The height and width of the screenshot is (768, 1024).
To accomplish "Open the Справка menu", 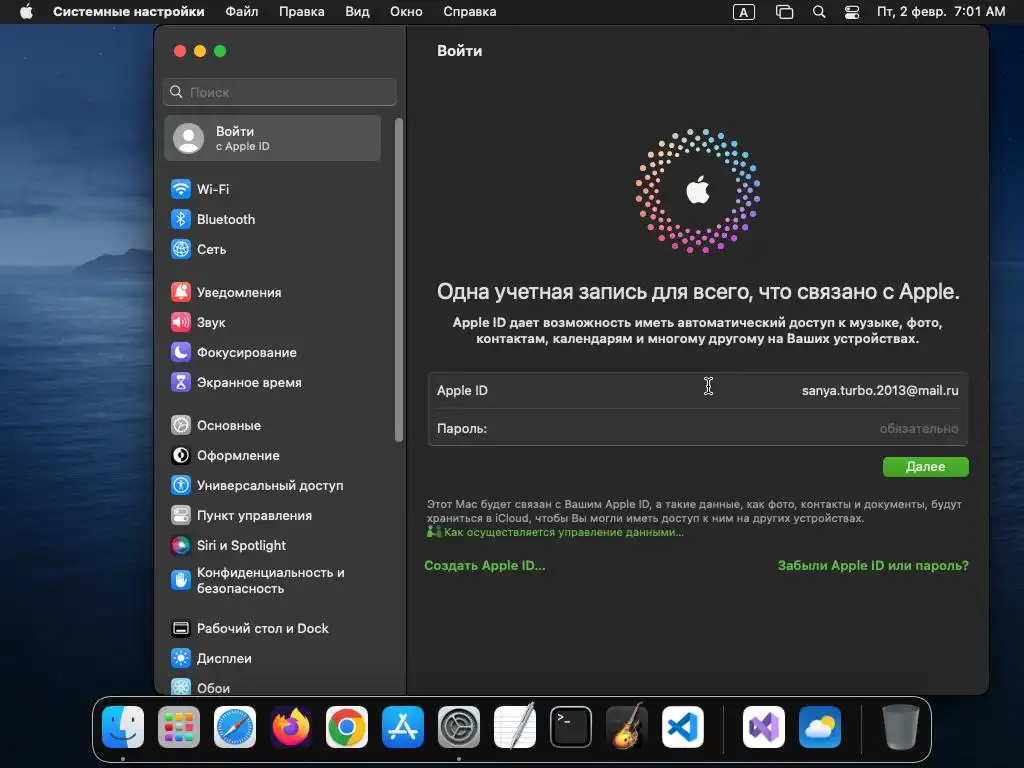I will tap(470, 12).
